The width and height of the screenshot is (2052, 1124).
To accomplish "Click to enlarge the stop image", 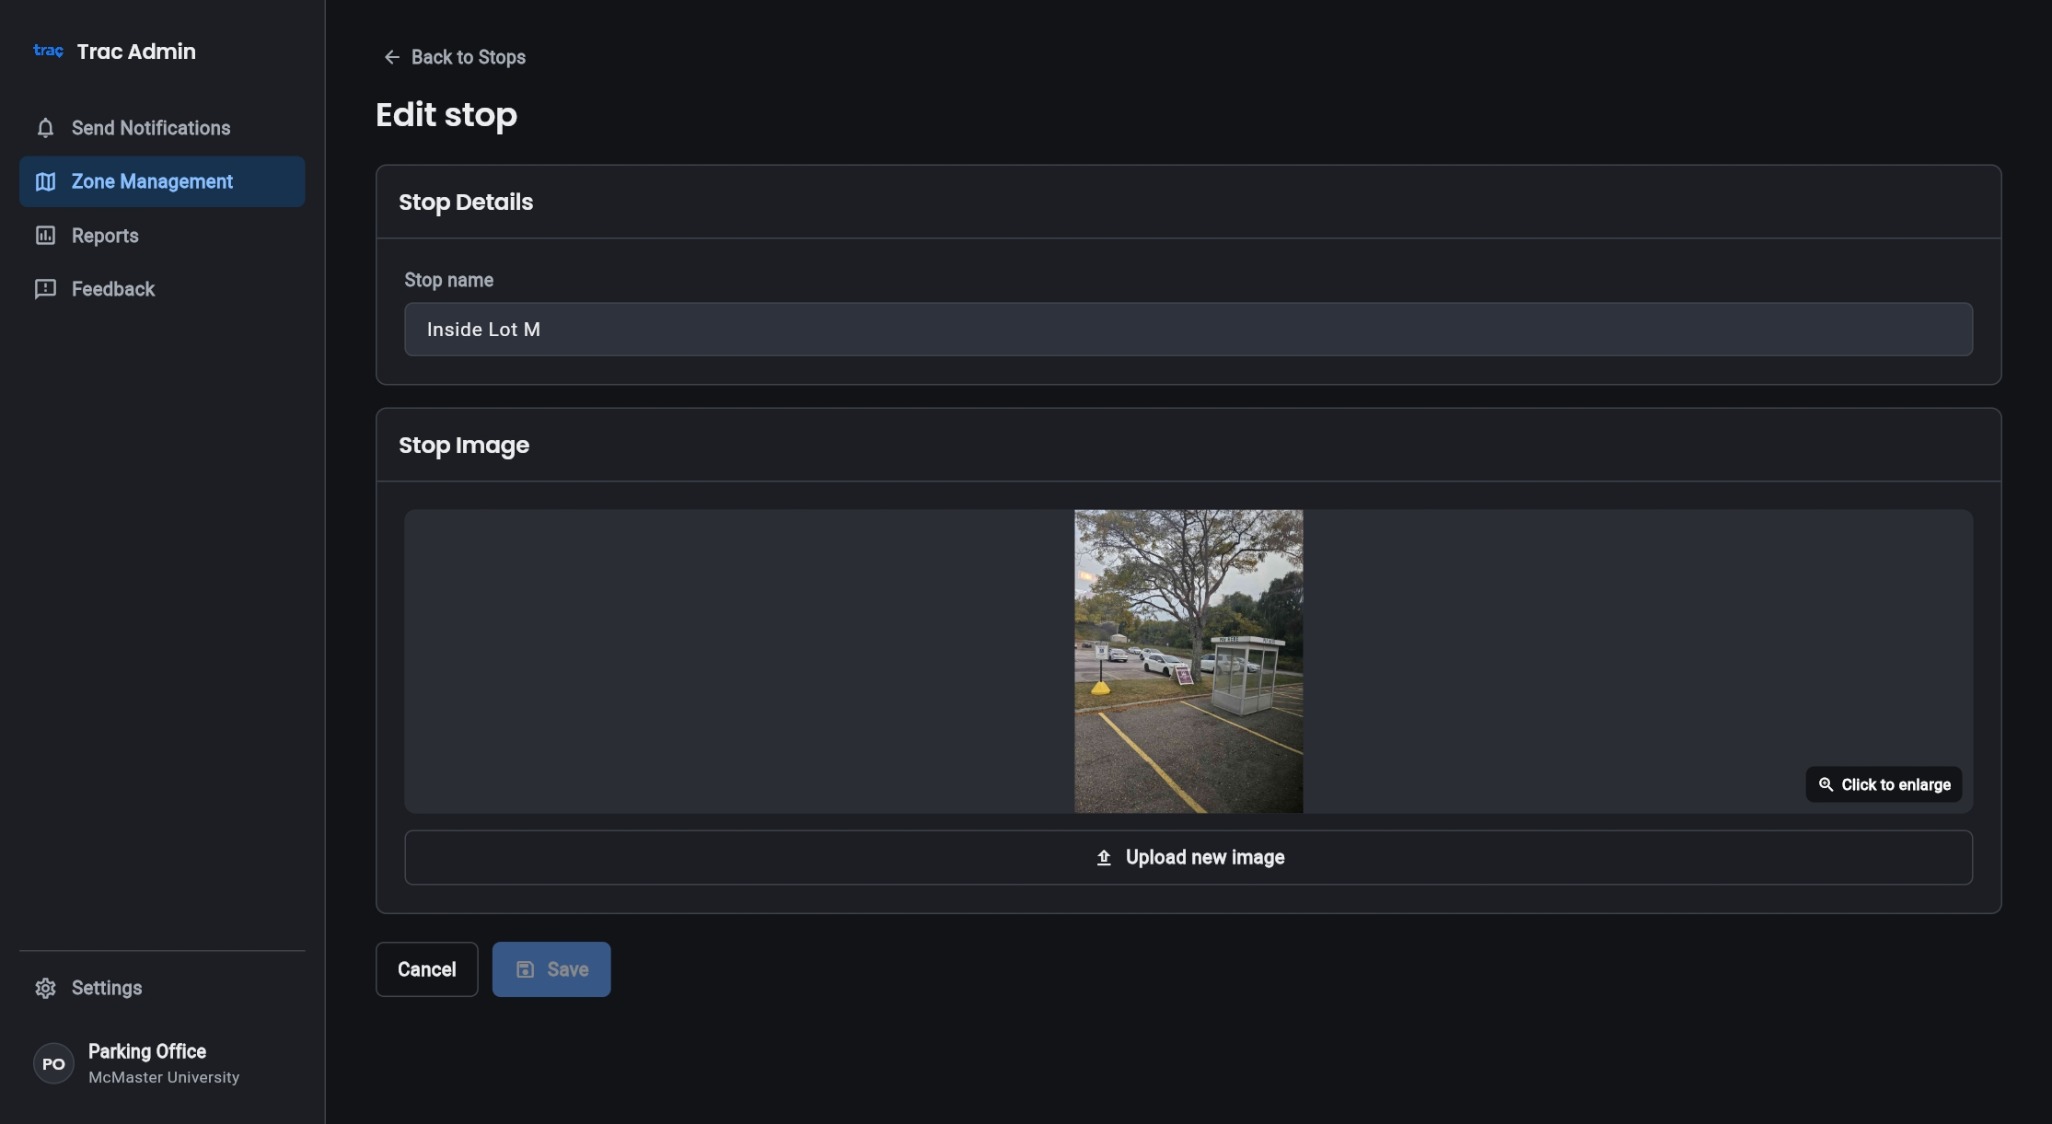I will click(x=1884, y=785).
